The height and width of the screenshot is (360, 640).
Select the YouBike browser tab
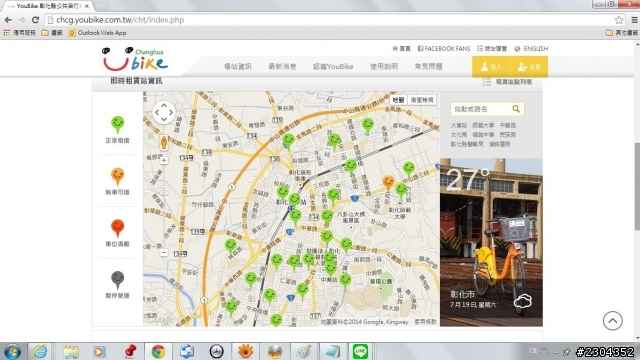pyautogui.click(x=47, y=6)
